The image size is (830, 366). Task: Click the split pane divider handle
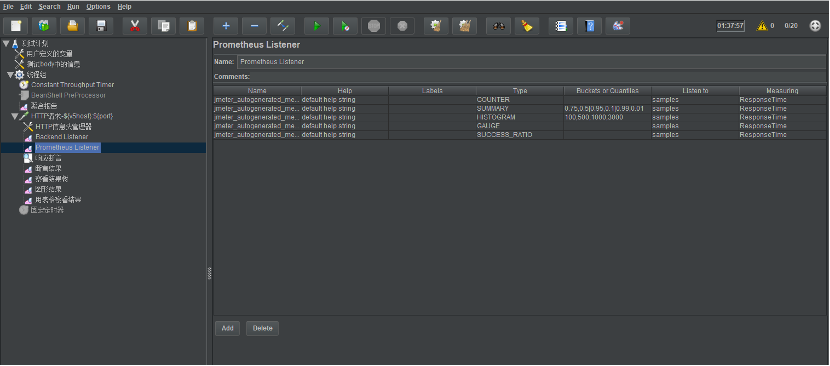tap(210, 273)
